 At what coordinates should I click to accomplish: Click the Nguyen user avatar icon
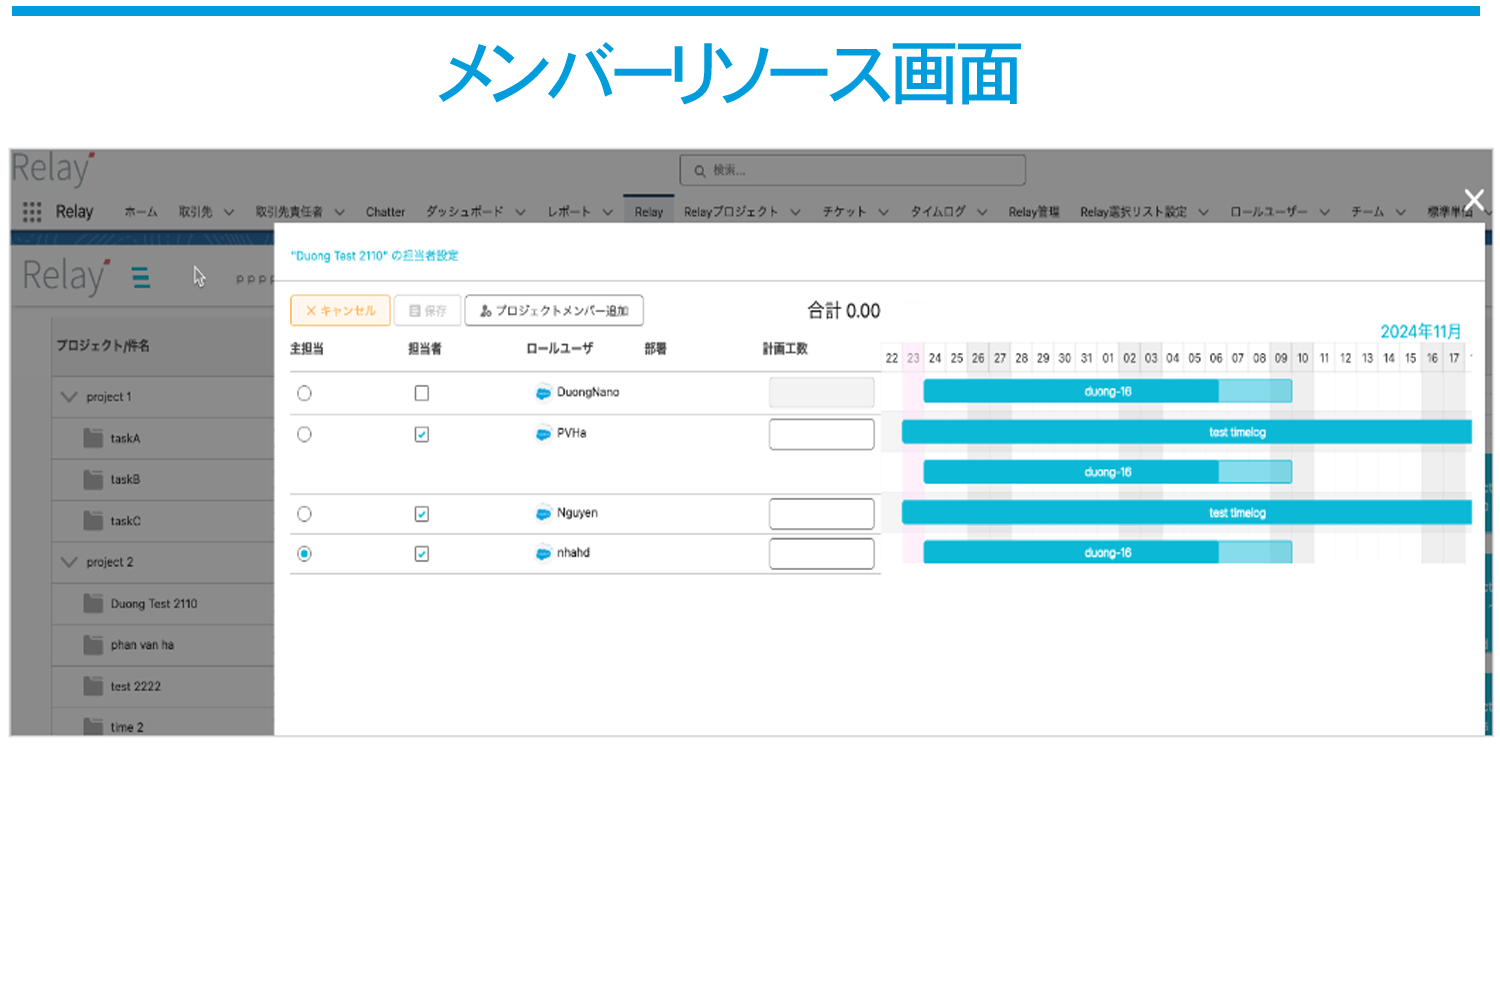tap(543, 514)
